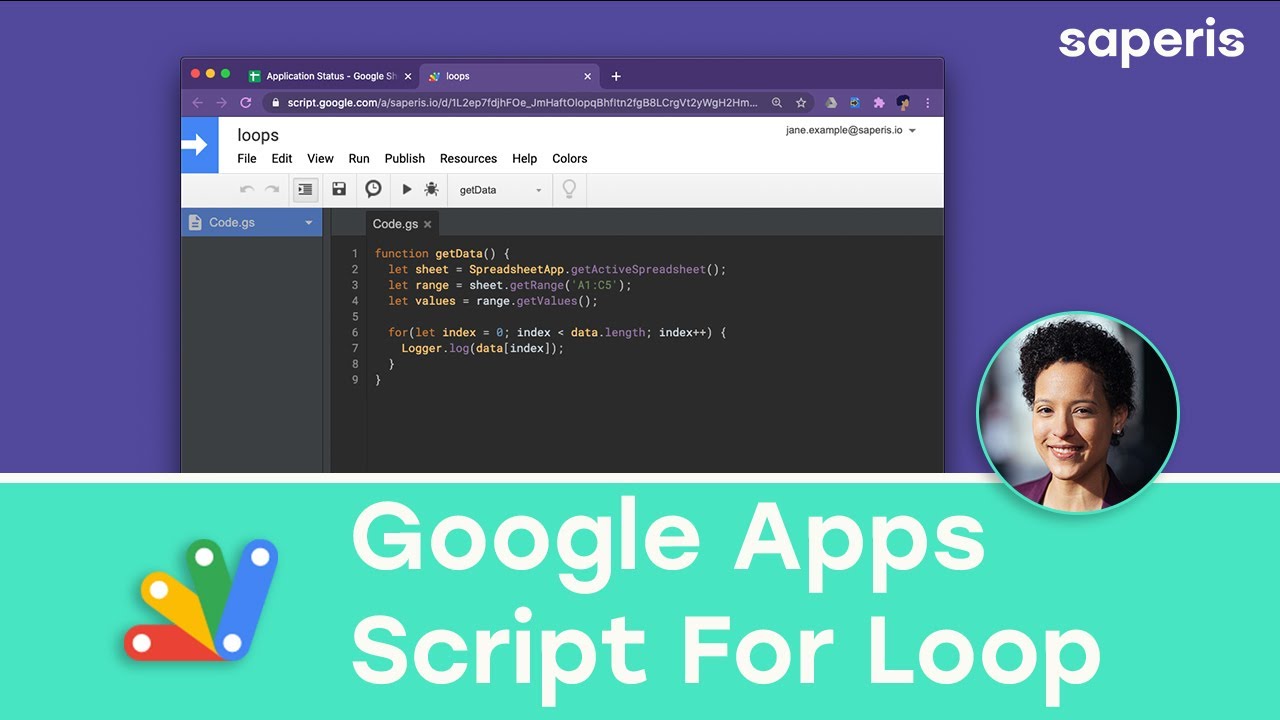Open the extensions puzzle piece menu
The width and height of the screenshot is (1280, 720).
tap(879, 102)
